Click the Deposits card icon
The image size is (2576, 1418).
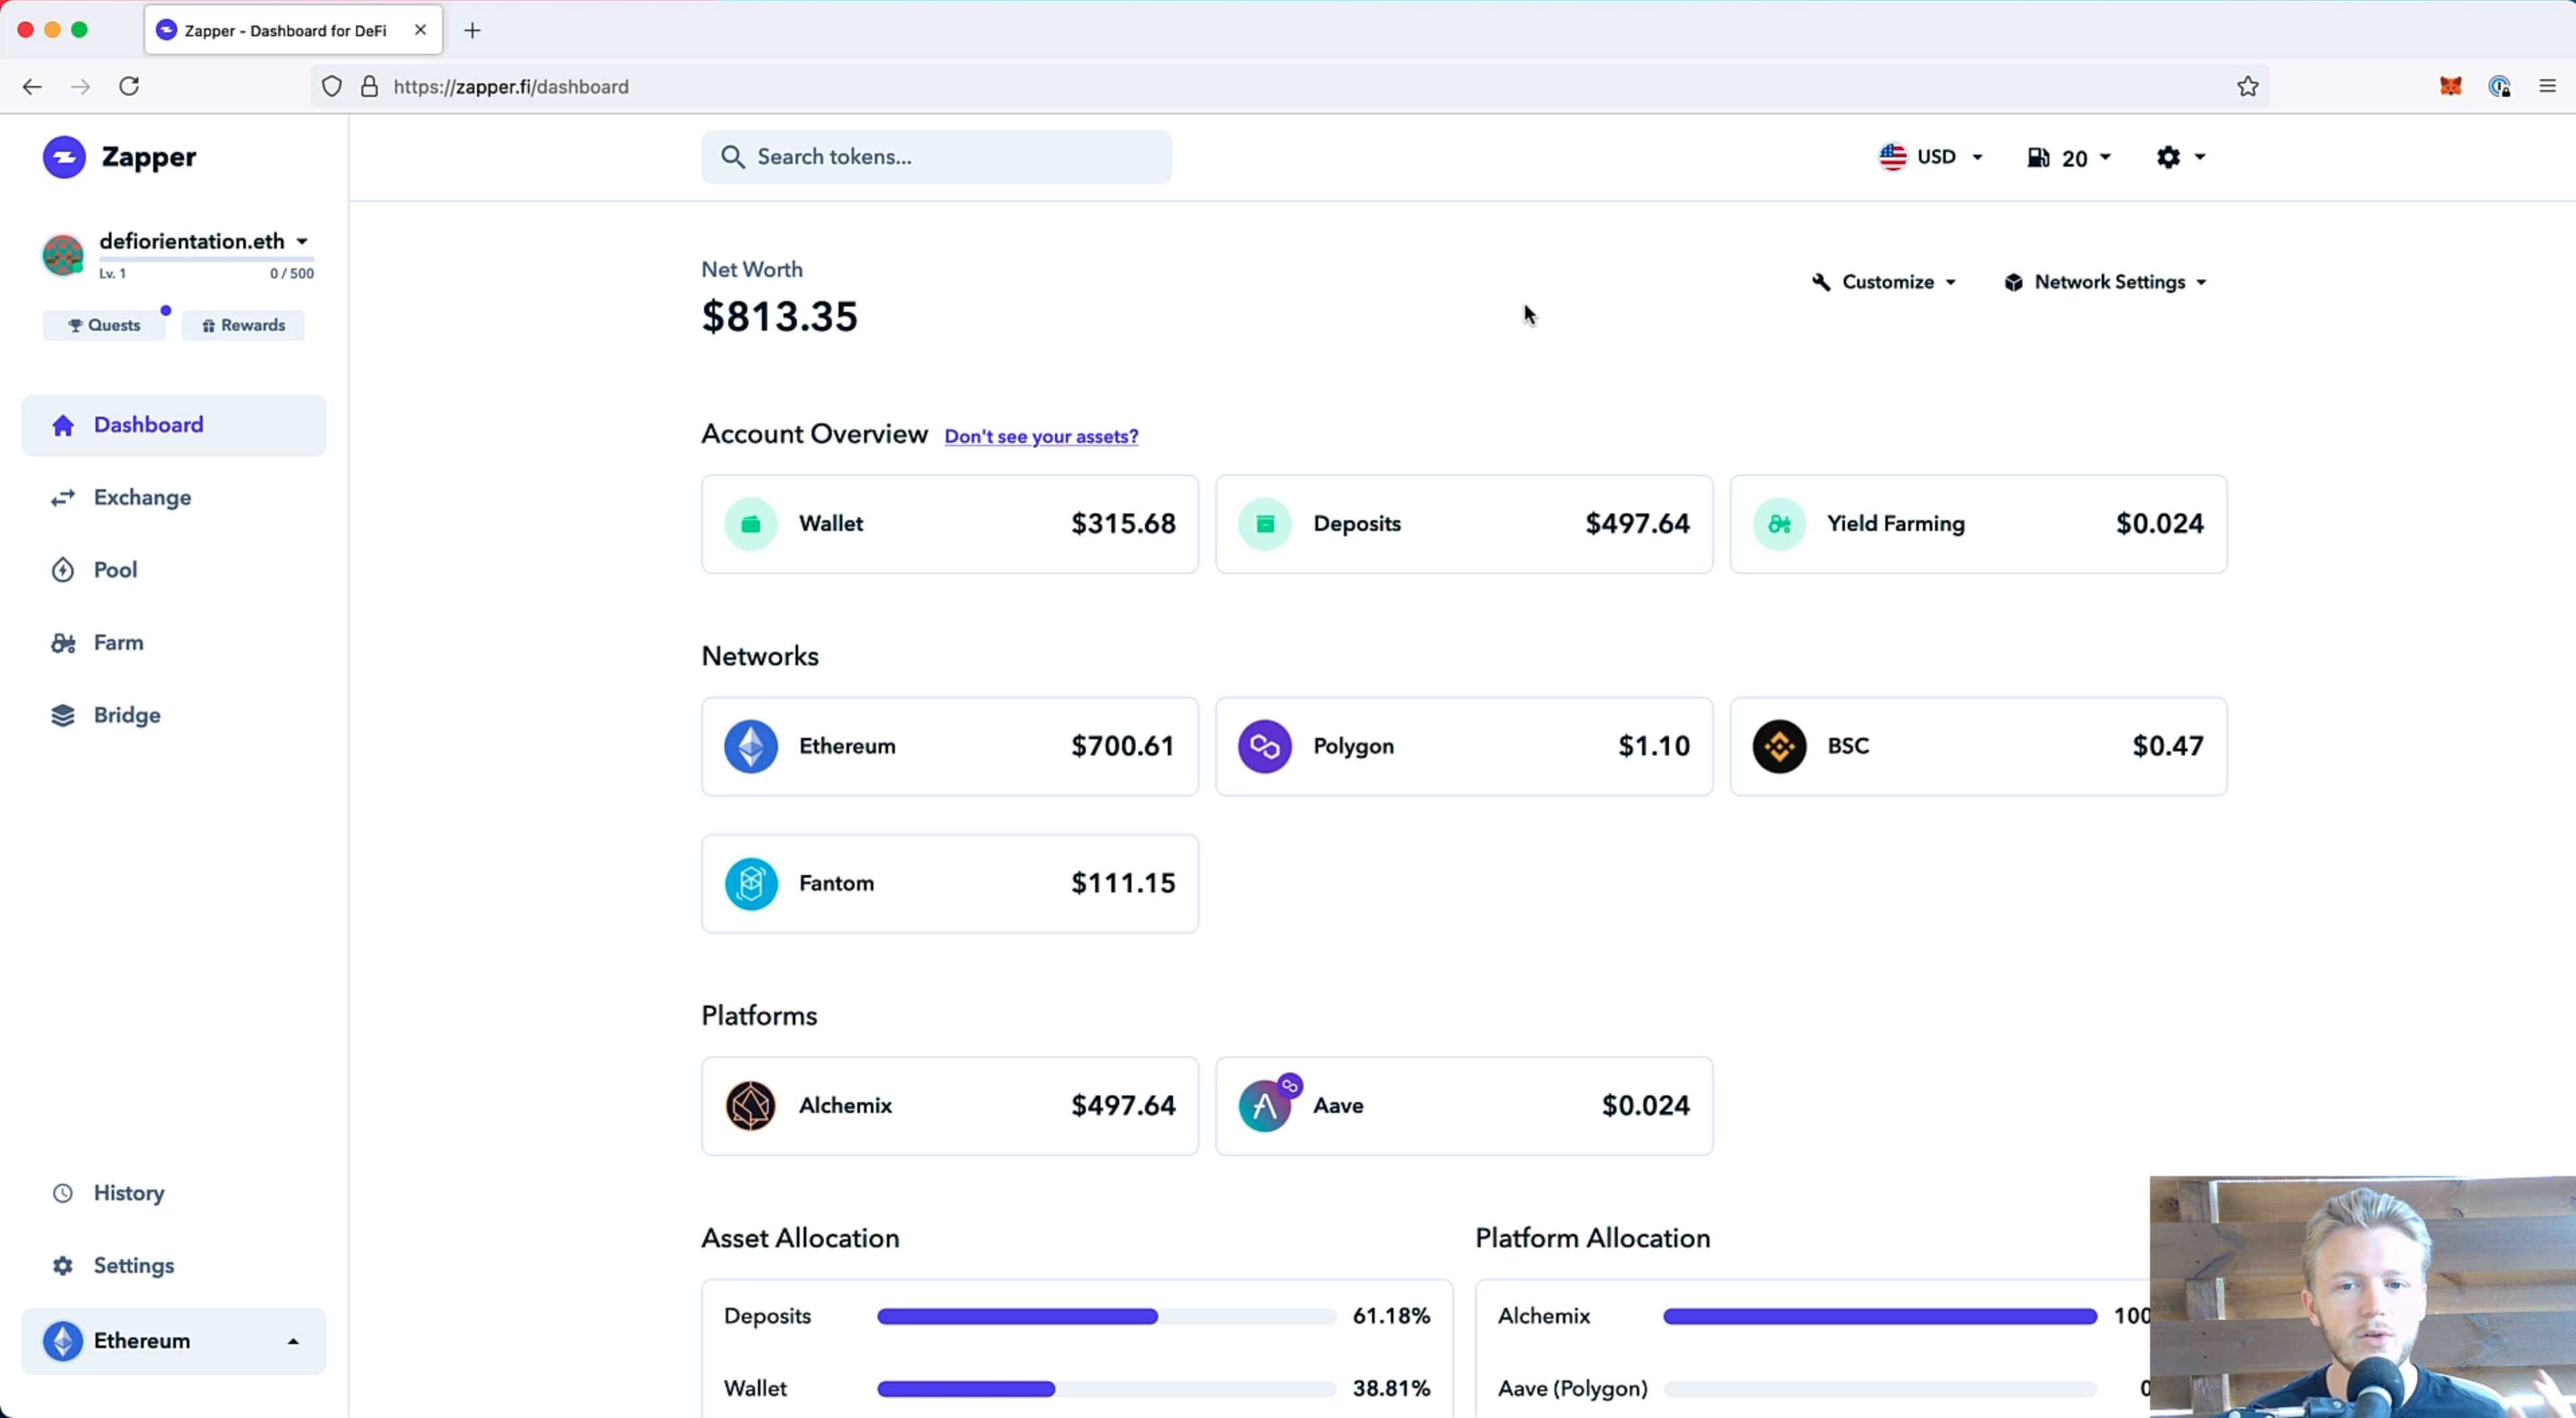click(1264, 524)
